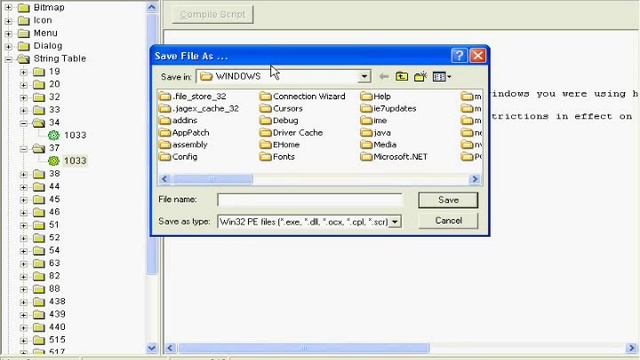
Task: Collapse the 37 string table folder
Action: [24, 149]
